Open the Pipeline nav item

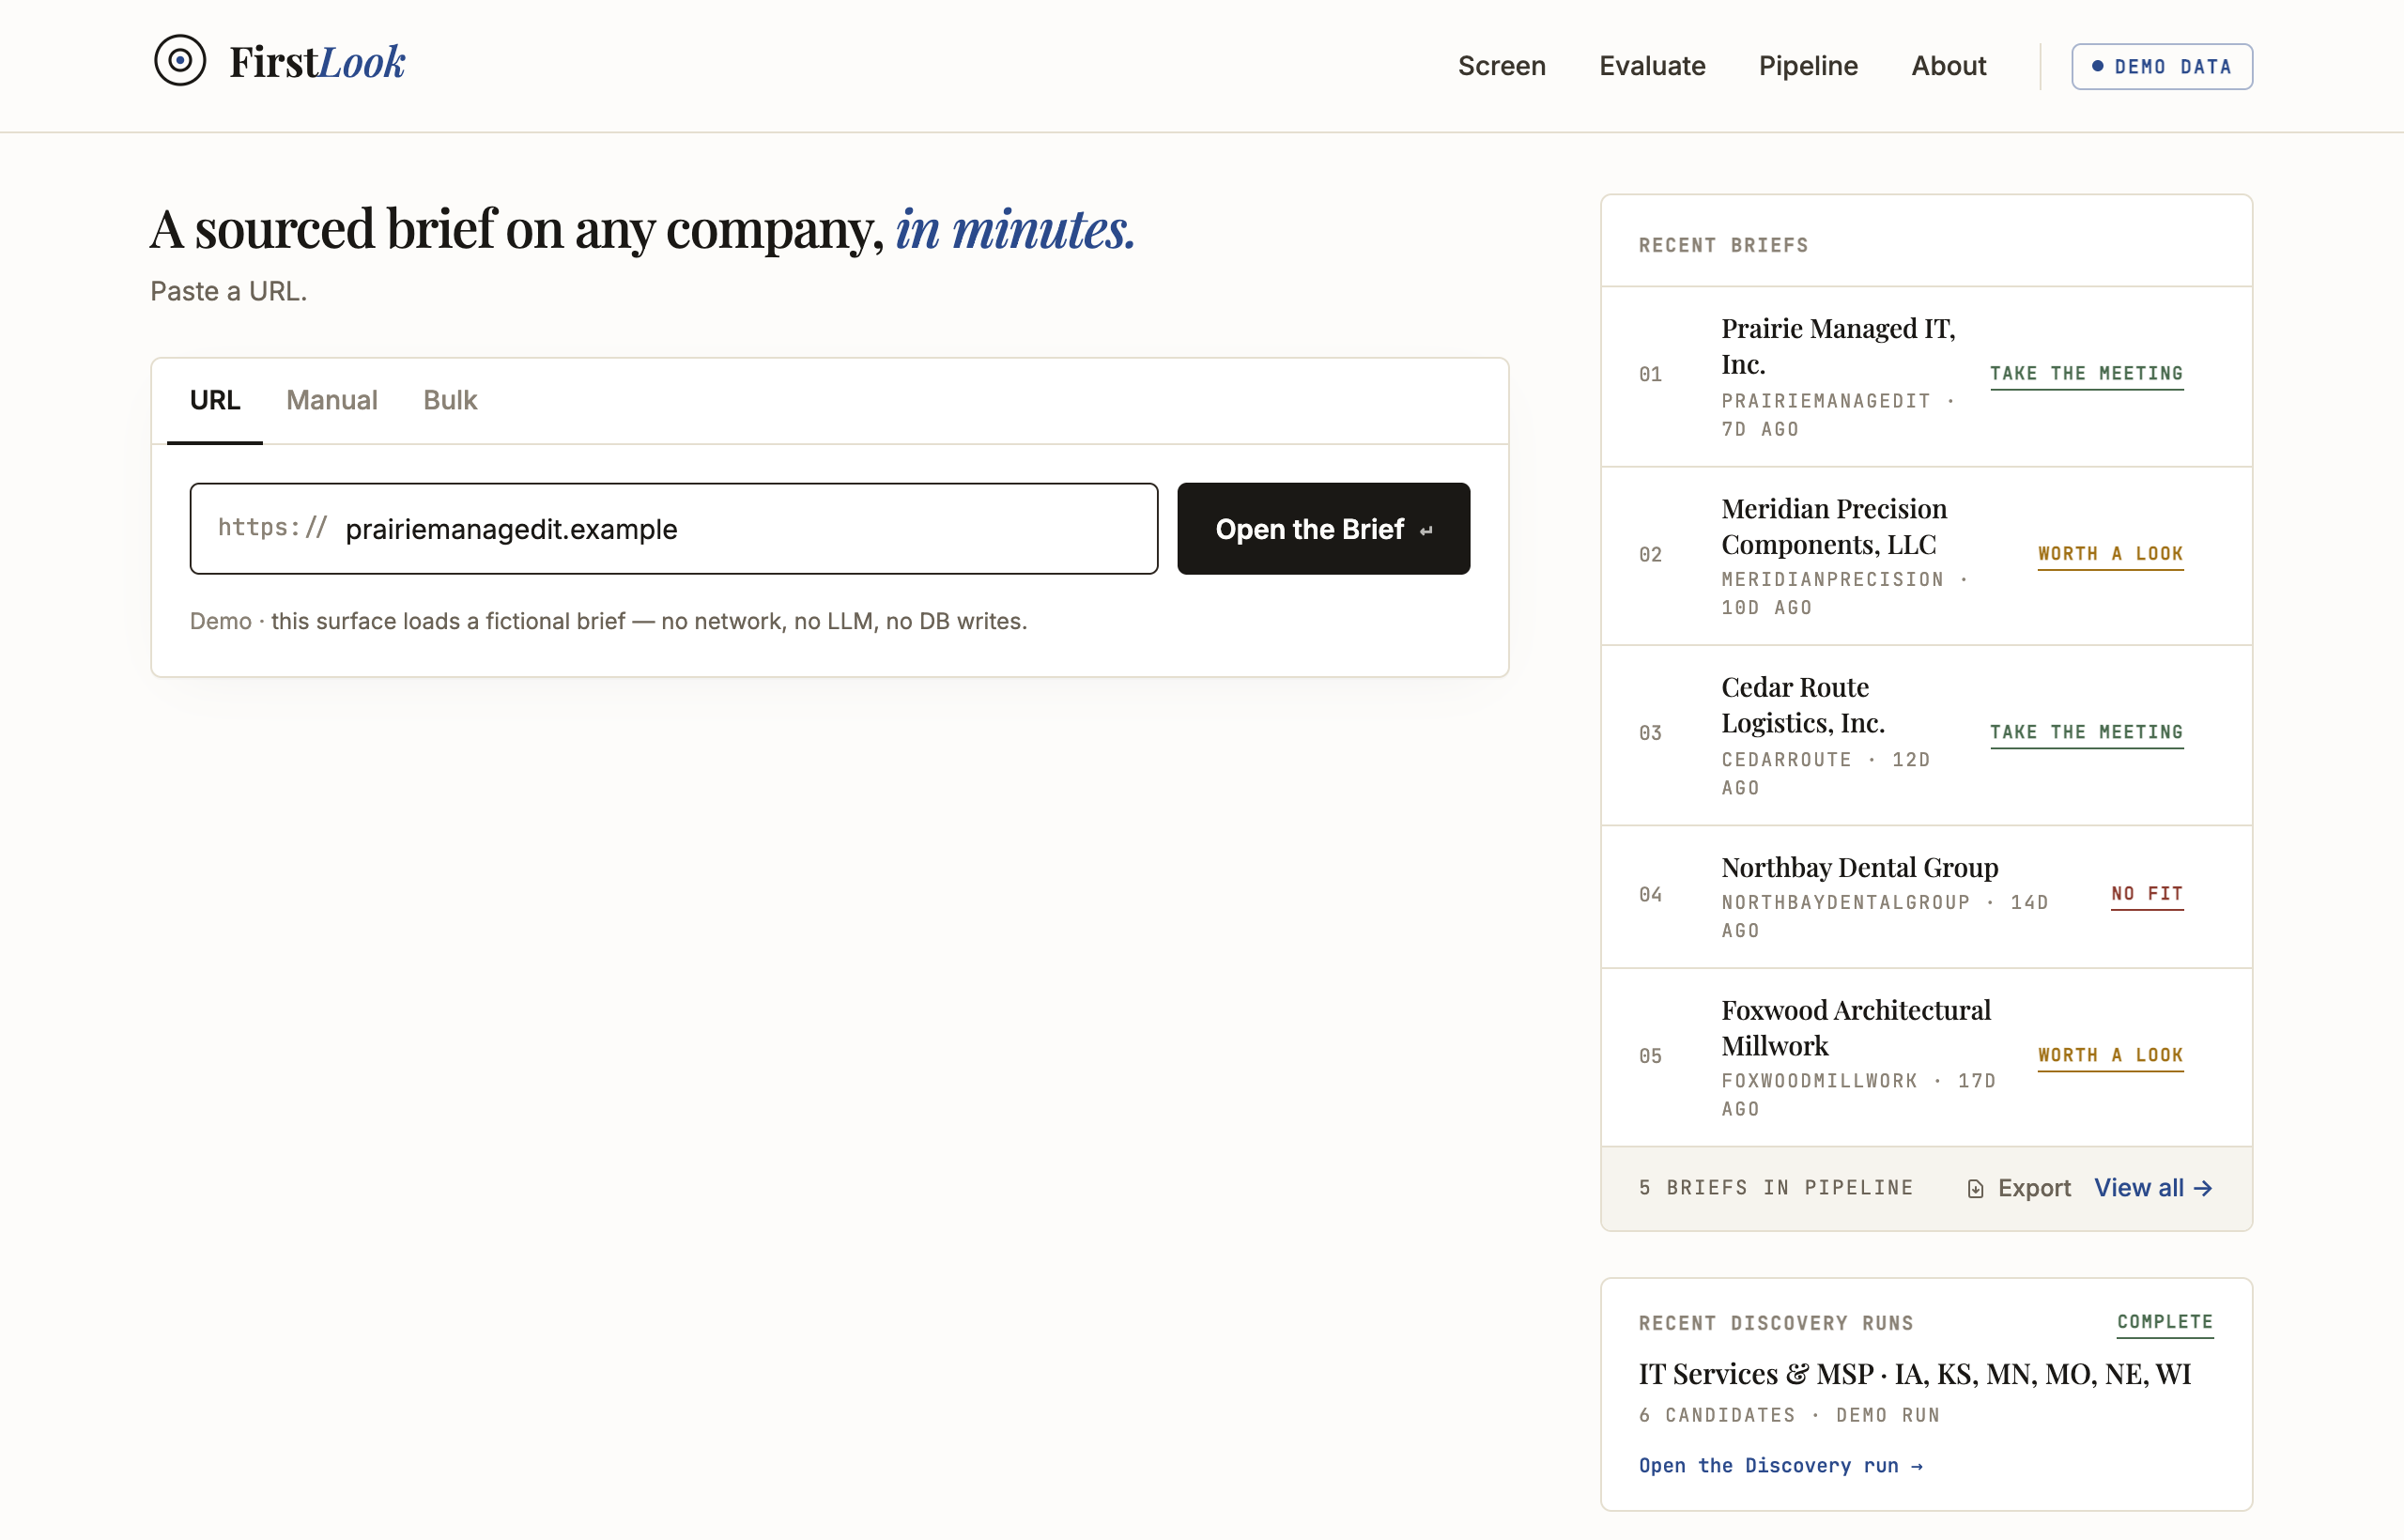[x=1808, y=66]
